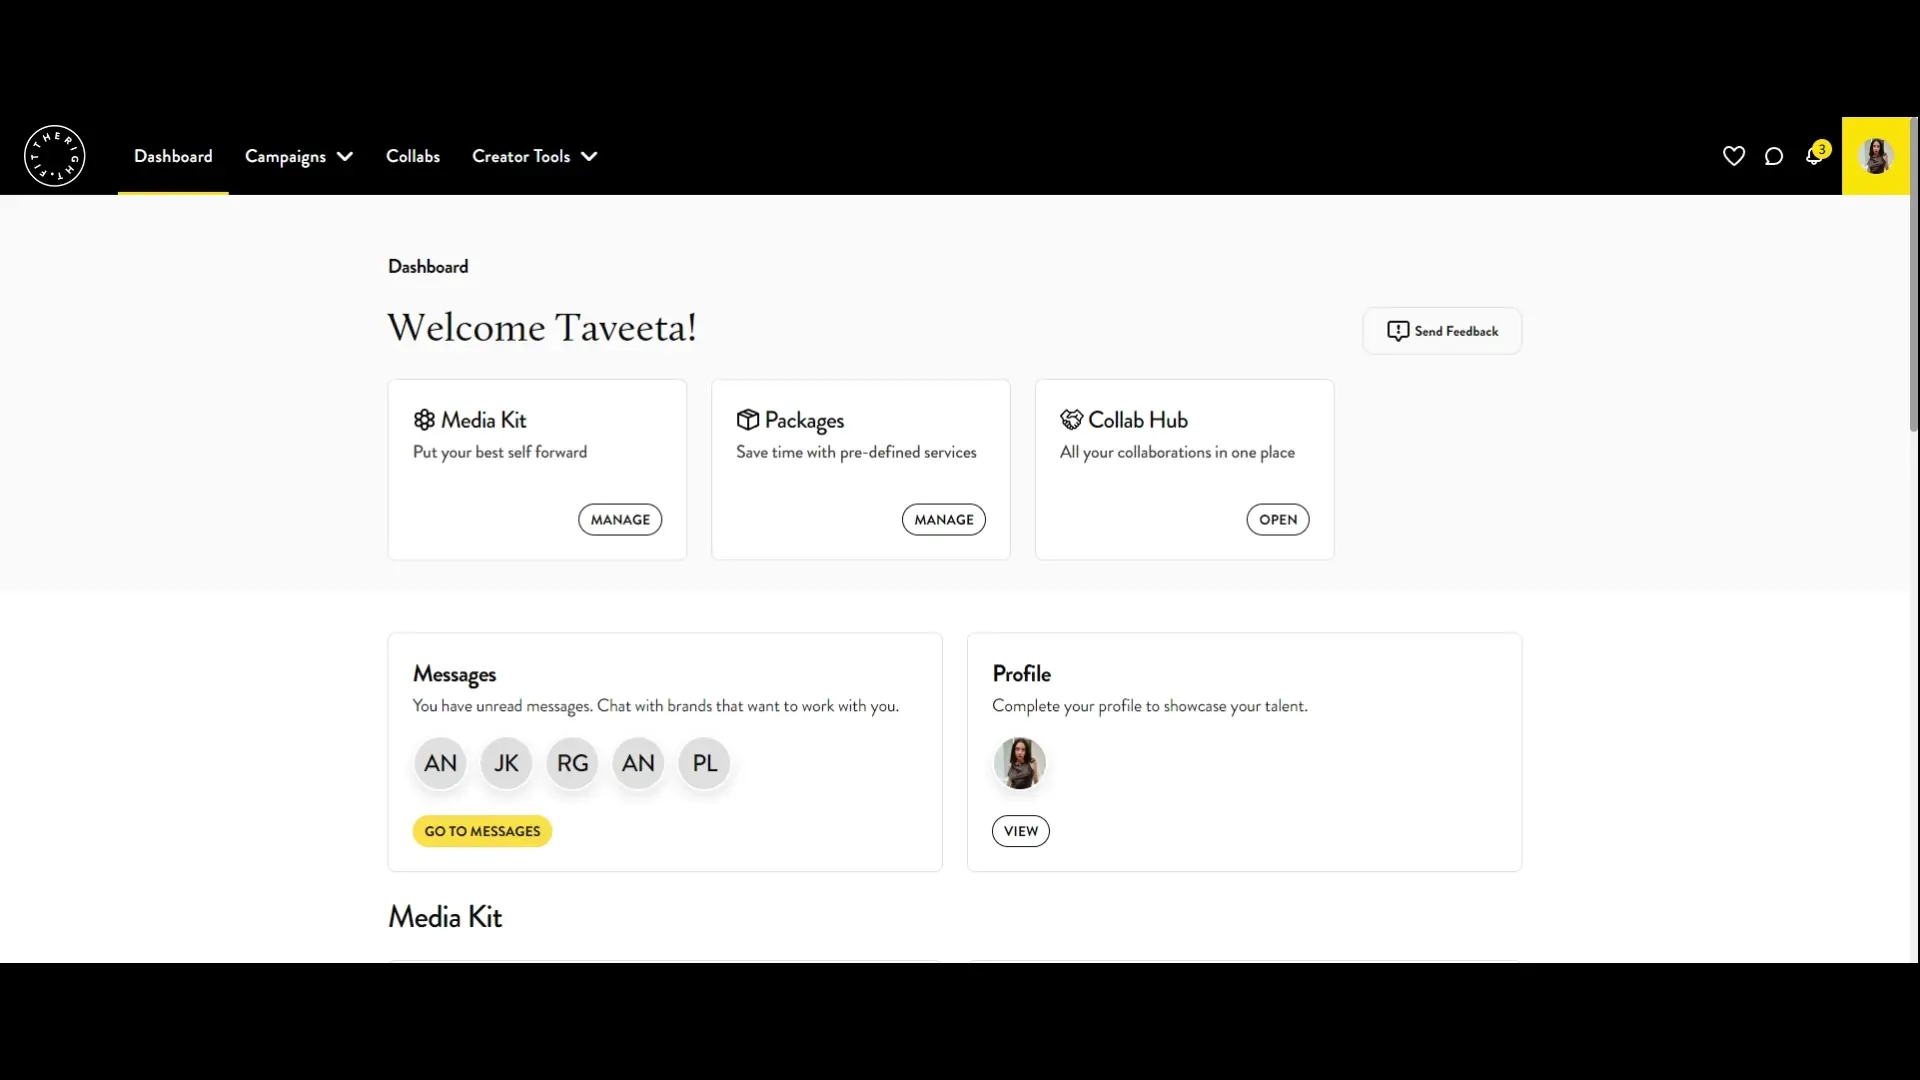Open the Collabs nav item

[413, 156]
